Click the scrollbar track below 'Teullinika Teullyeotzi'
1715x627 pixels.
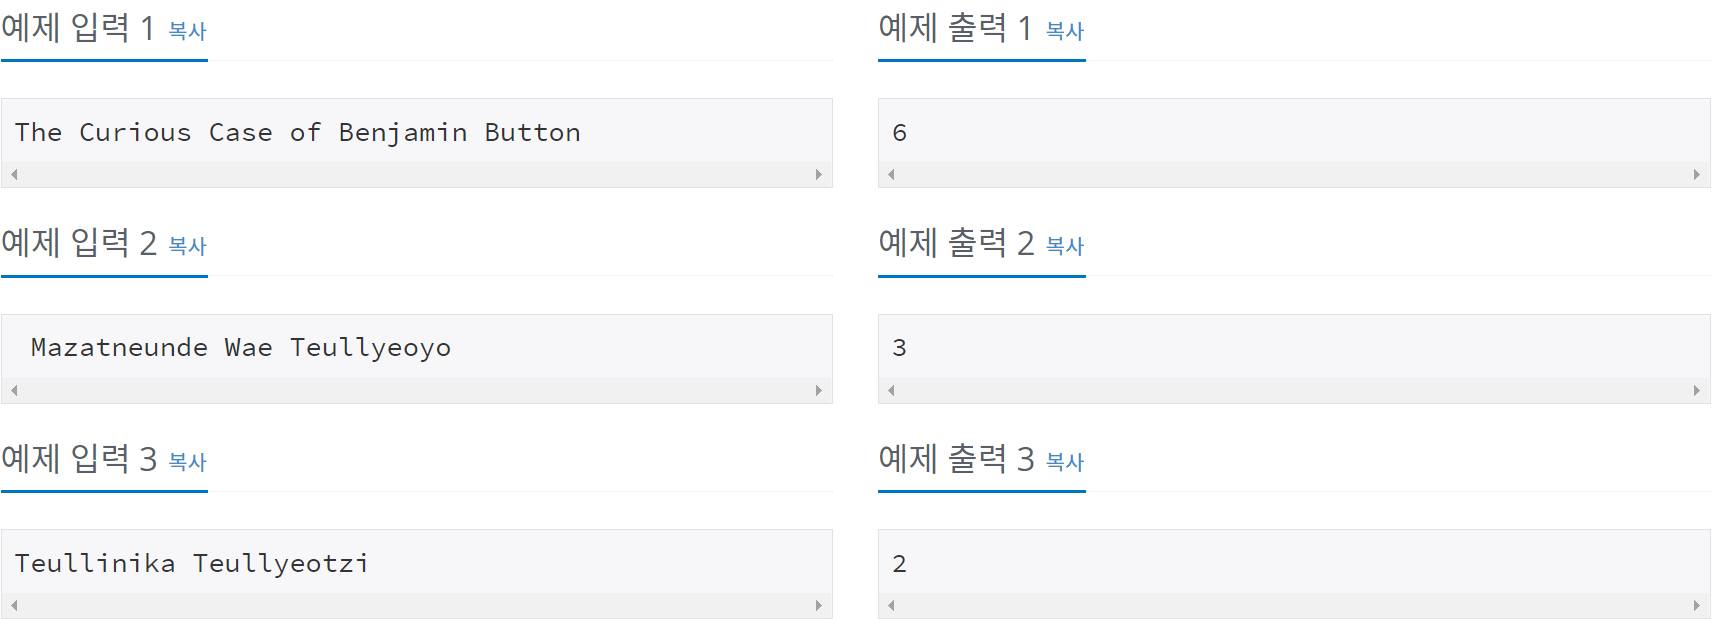click(x=417, y=605)
